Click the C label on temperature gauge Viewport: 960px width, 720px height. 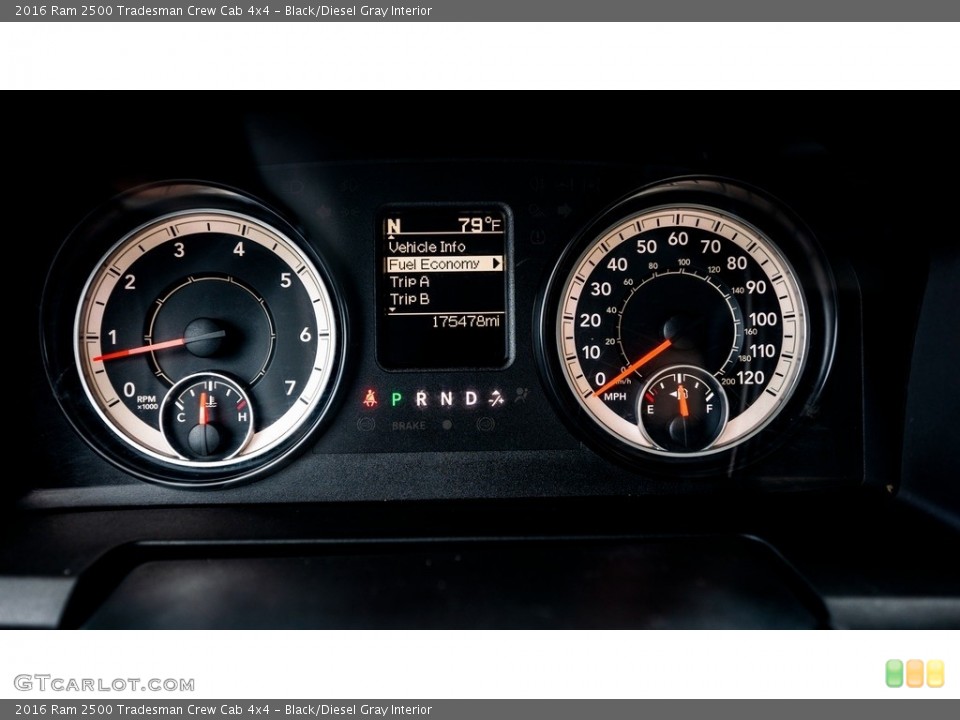click(x=181, y=418)
